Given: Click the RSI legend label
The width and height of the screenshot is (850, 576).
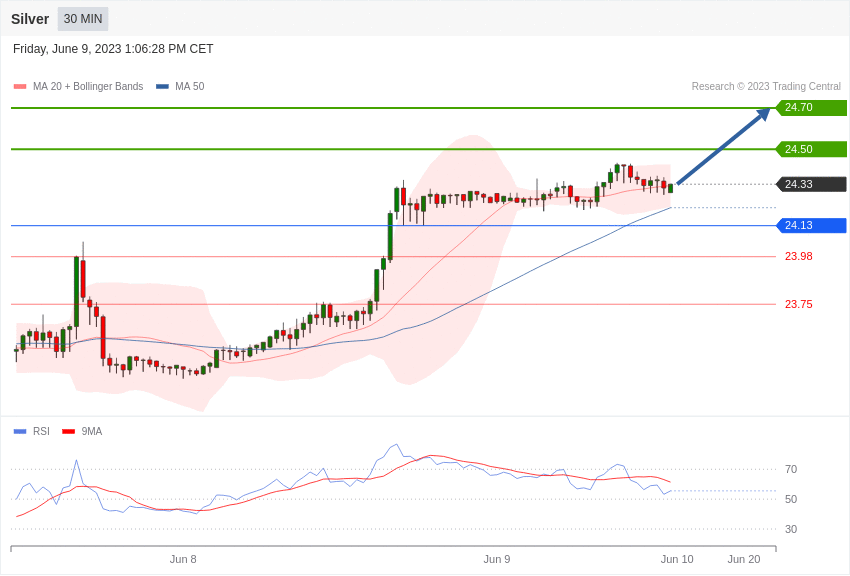Looking at the screenshot, I should 41,431.
